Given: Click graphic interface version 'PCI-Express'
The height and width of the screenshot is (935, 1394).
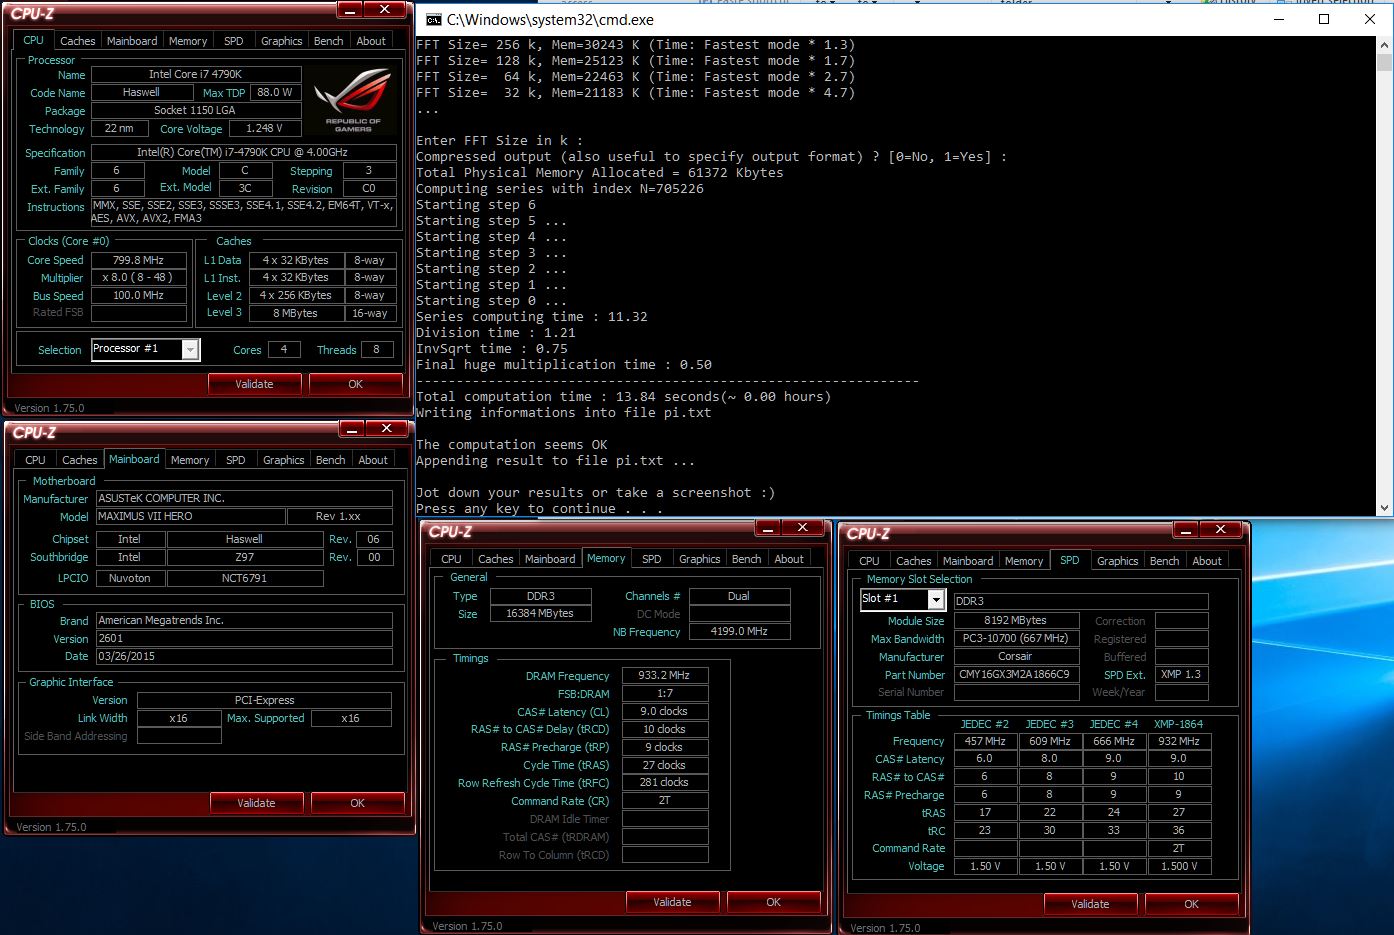Looking at the screenshot, I should [x=265, y=700].
